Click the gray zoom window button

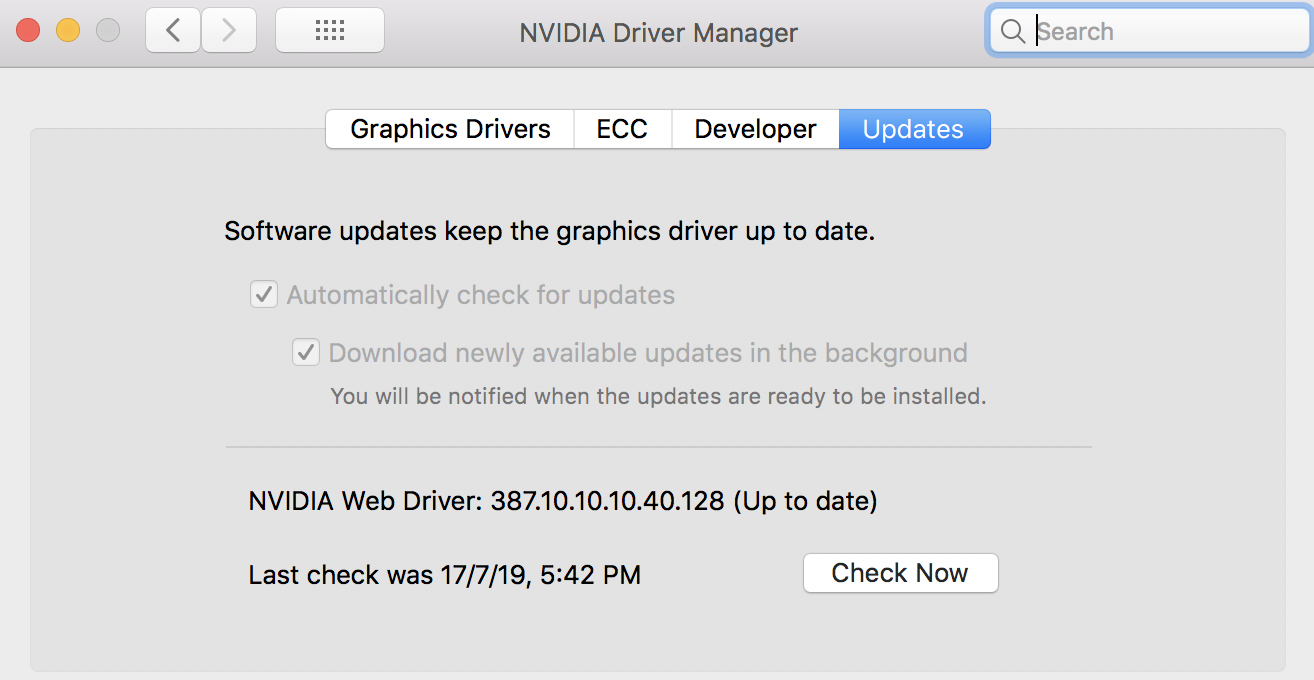click(107, 31)
